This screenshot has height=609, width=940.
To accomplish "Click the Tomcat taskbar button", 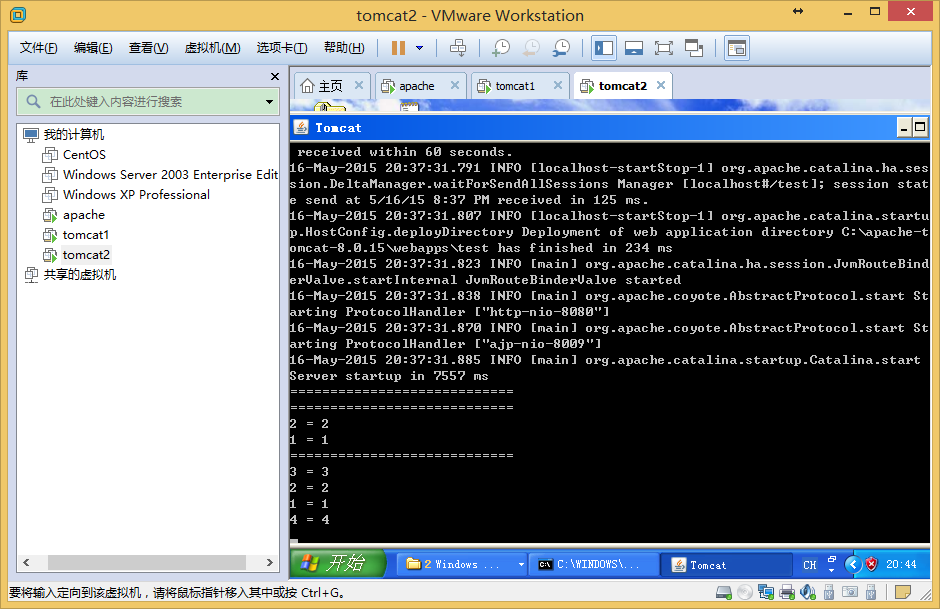I will 725,565.
